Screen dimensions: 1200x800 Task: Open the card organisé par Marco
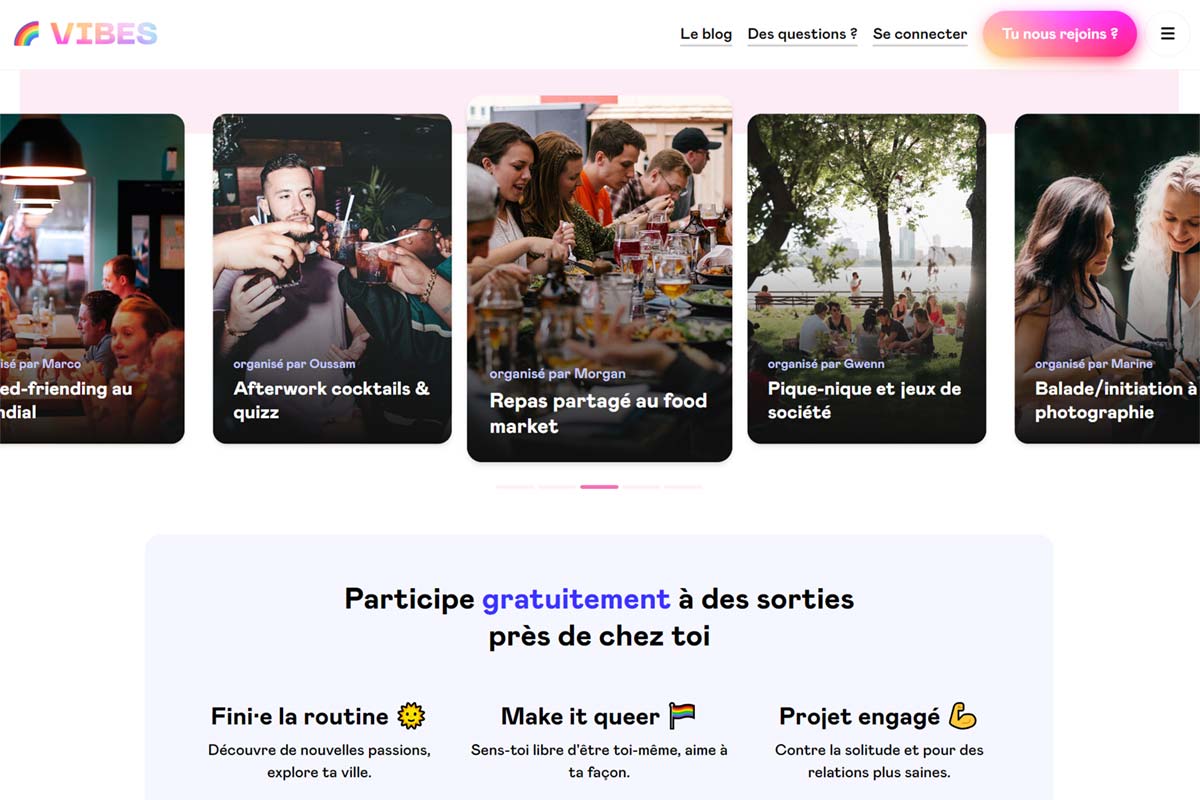[92, 279]
